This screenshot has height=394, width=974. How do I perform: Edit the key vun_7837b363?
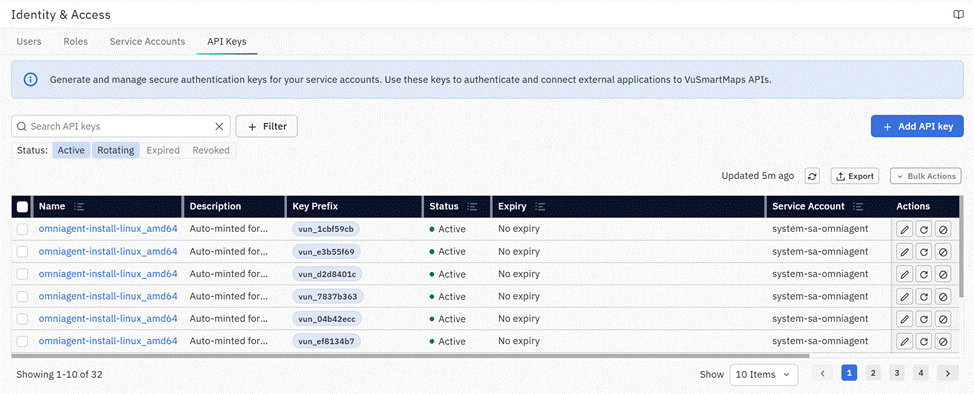[x=905, y=296]
